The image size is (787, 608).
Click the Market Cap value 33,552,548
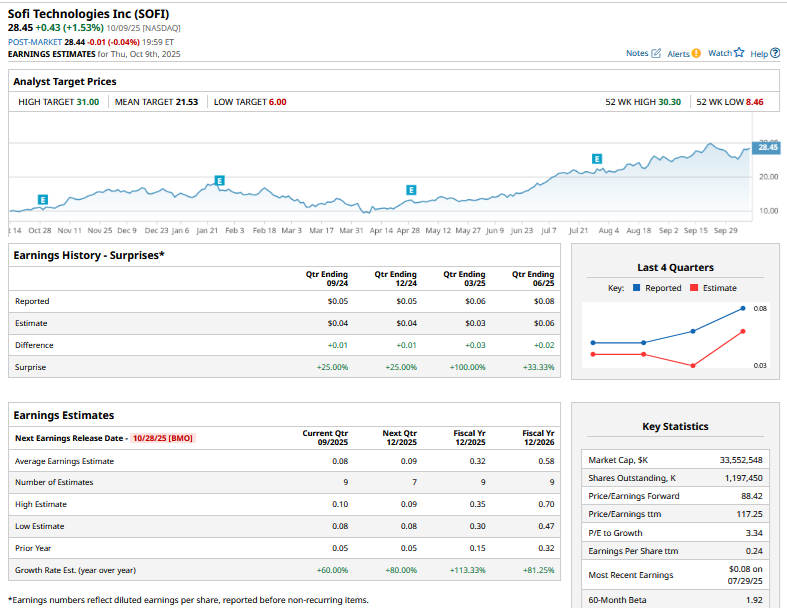pos(742,459)
